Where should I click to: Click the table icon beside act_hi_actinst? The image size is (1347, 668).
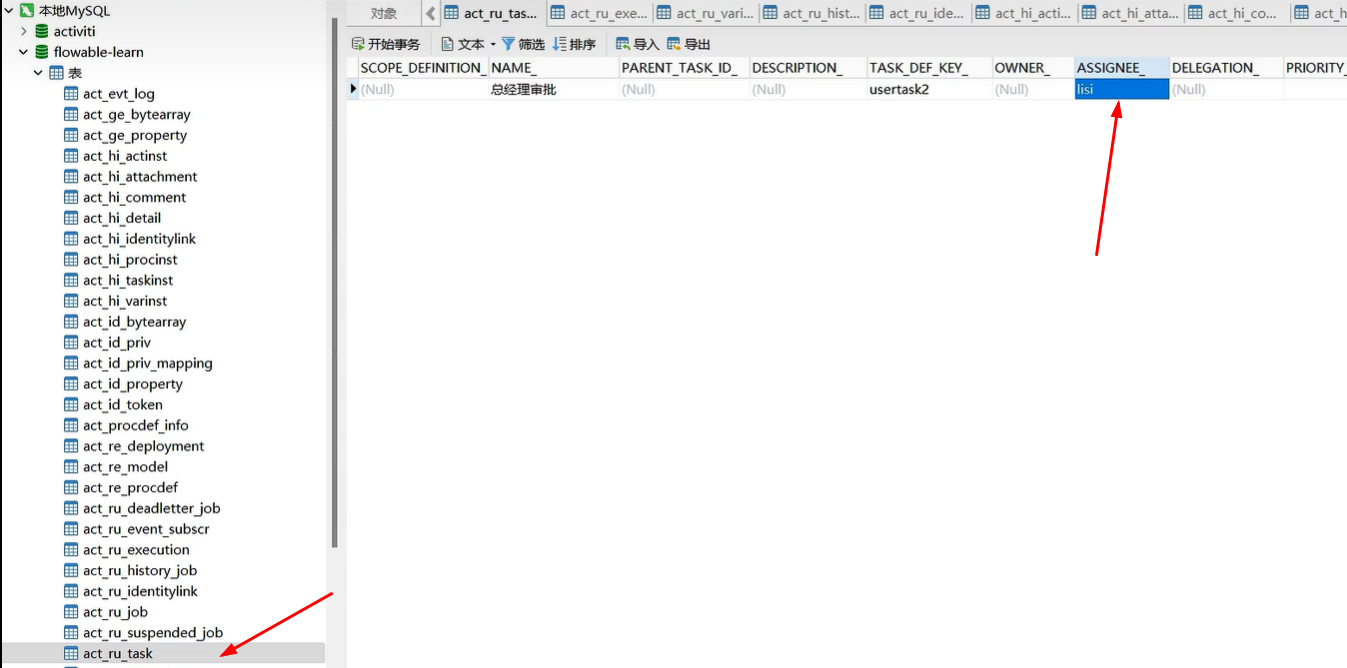coord(71,156)
